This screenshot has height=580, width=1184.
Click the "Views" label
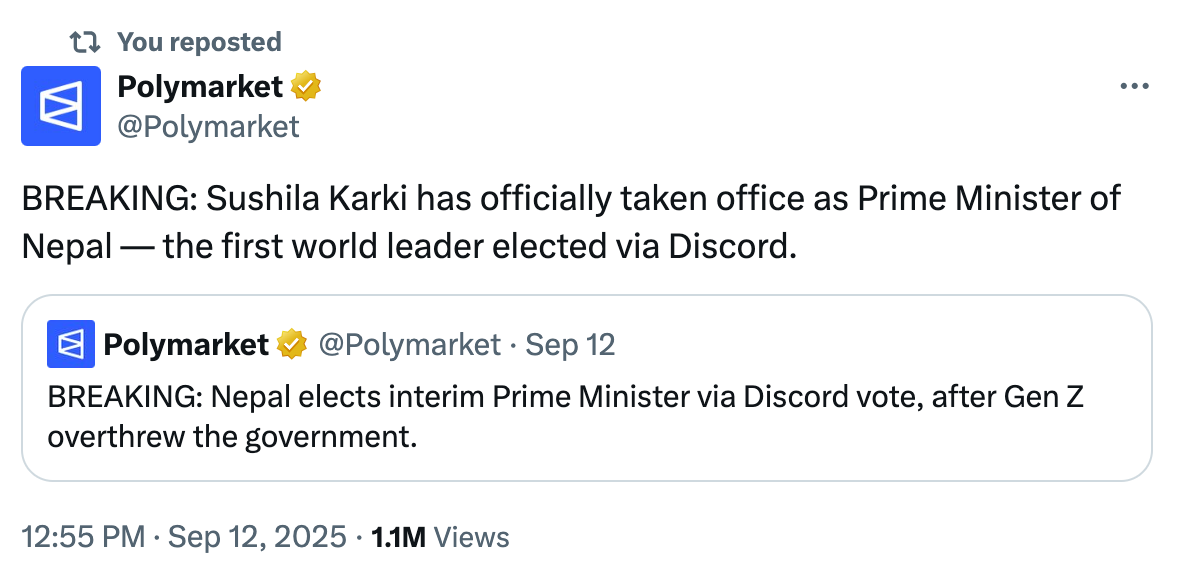point(472,537)
